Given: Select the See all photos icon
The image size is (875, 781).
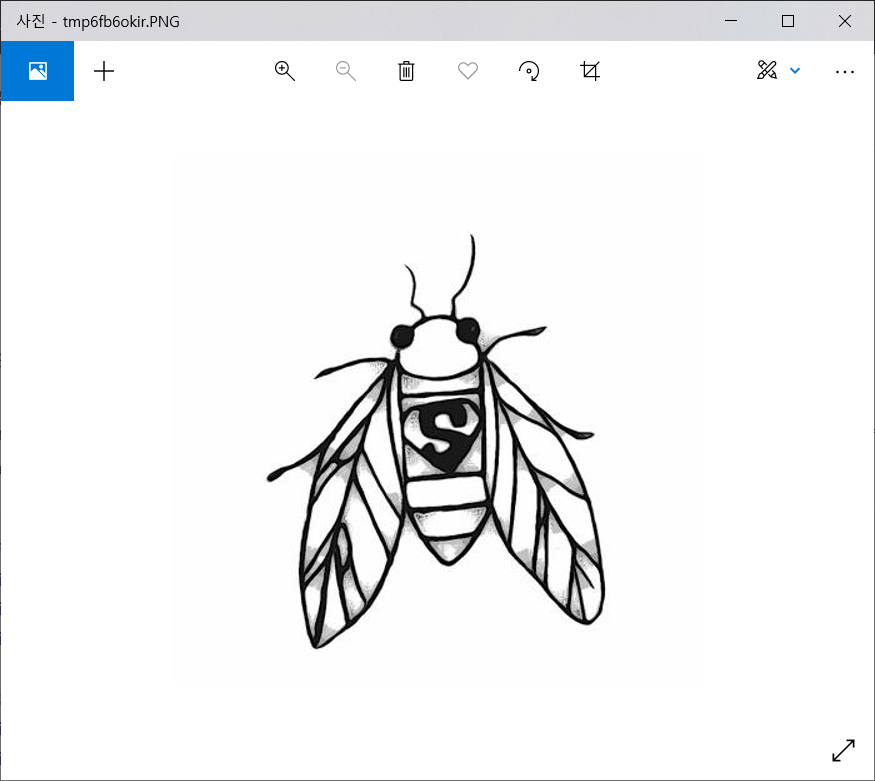Looking at the screenshot, I should click(x=37, y=71).
